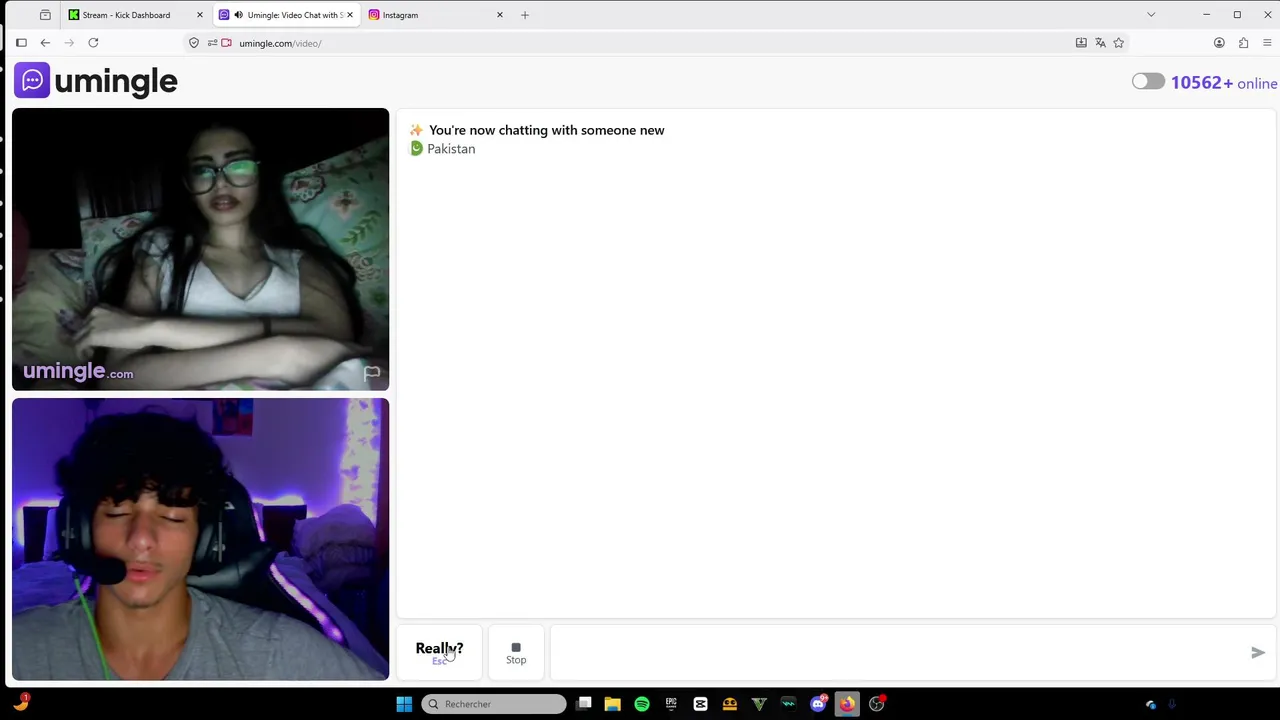Open the Firefox application menu
Viewport: 1280px width, 720px height.
tap(1267, 43)
